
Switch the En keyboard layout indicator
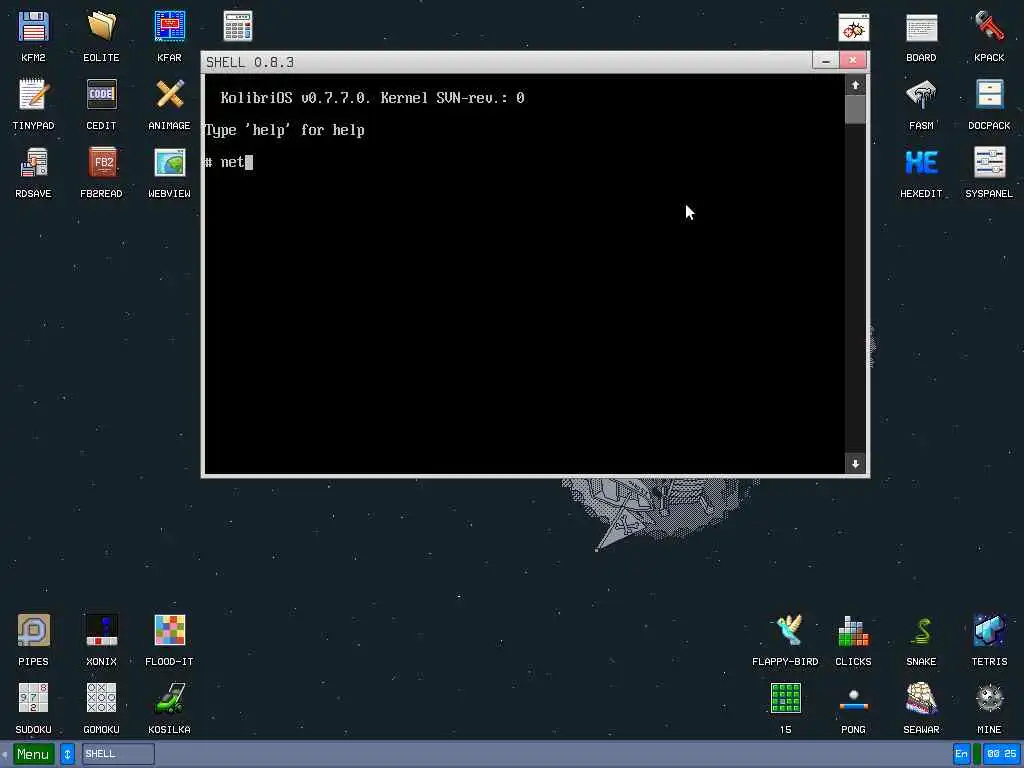961,754
